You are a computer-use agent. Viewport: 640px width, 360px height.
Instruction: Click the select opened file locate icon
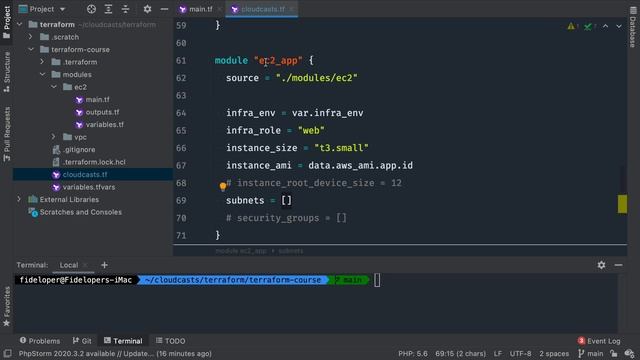tap(91, 9)
